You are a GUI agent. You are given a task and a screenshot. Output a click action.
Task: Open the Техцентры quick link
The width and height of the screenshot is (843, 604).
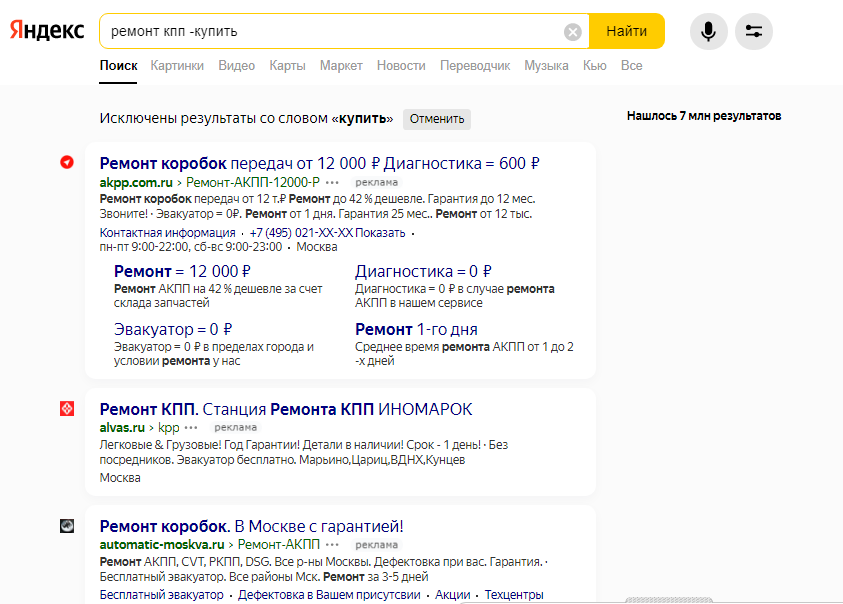click(x=514, y=595)
